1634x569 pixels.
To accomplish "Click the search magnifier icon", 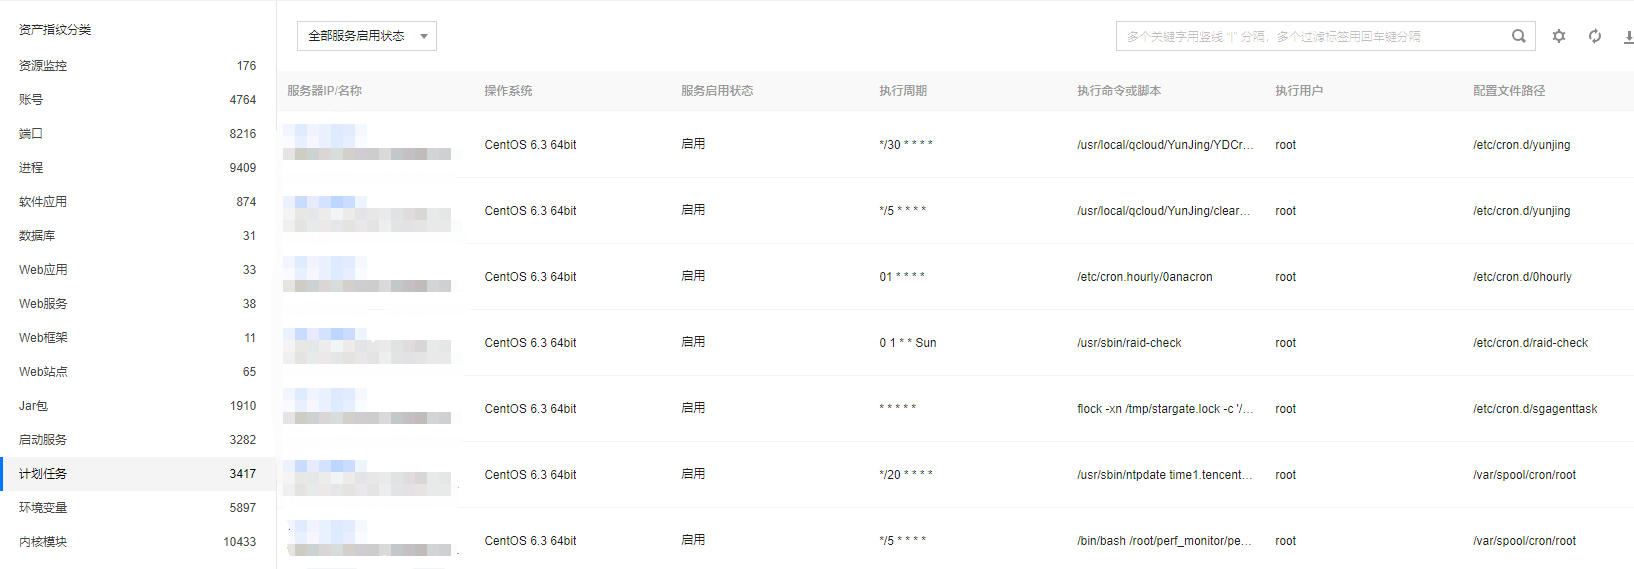I will [x=1518, y=36].
